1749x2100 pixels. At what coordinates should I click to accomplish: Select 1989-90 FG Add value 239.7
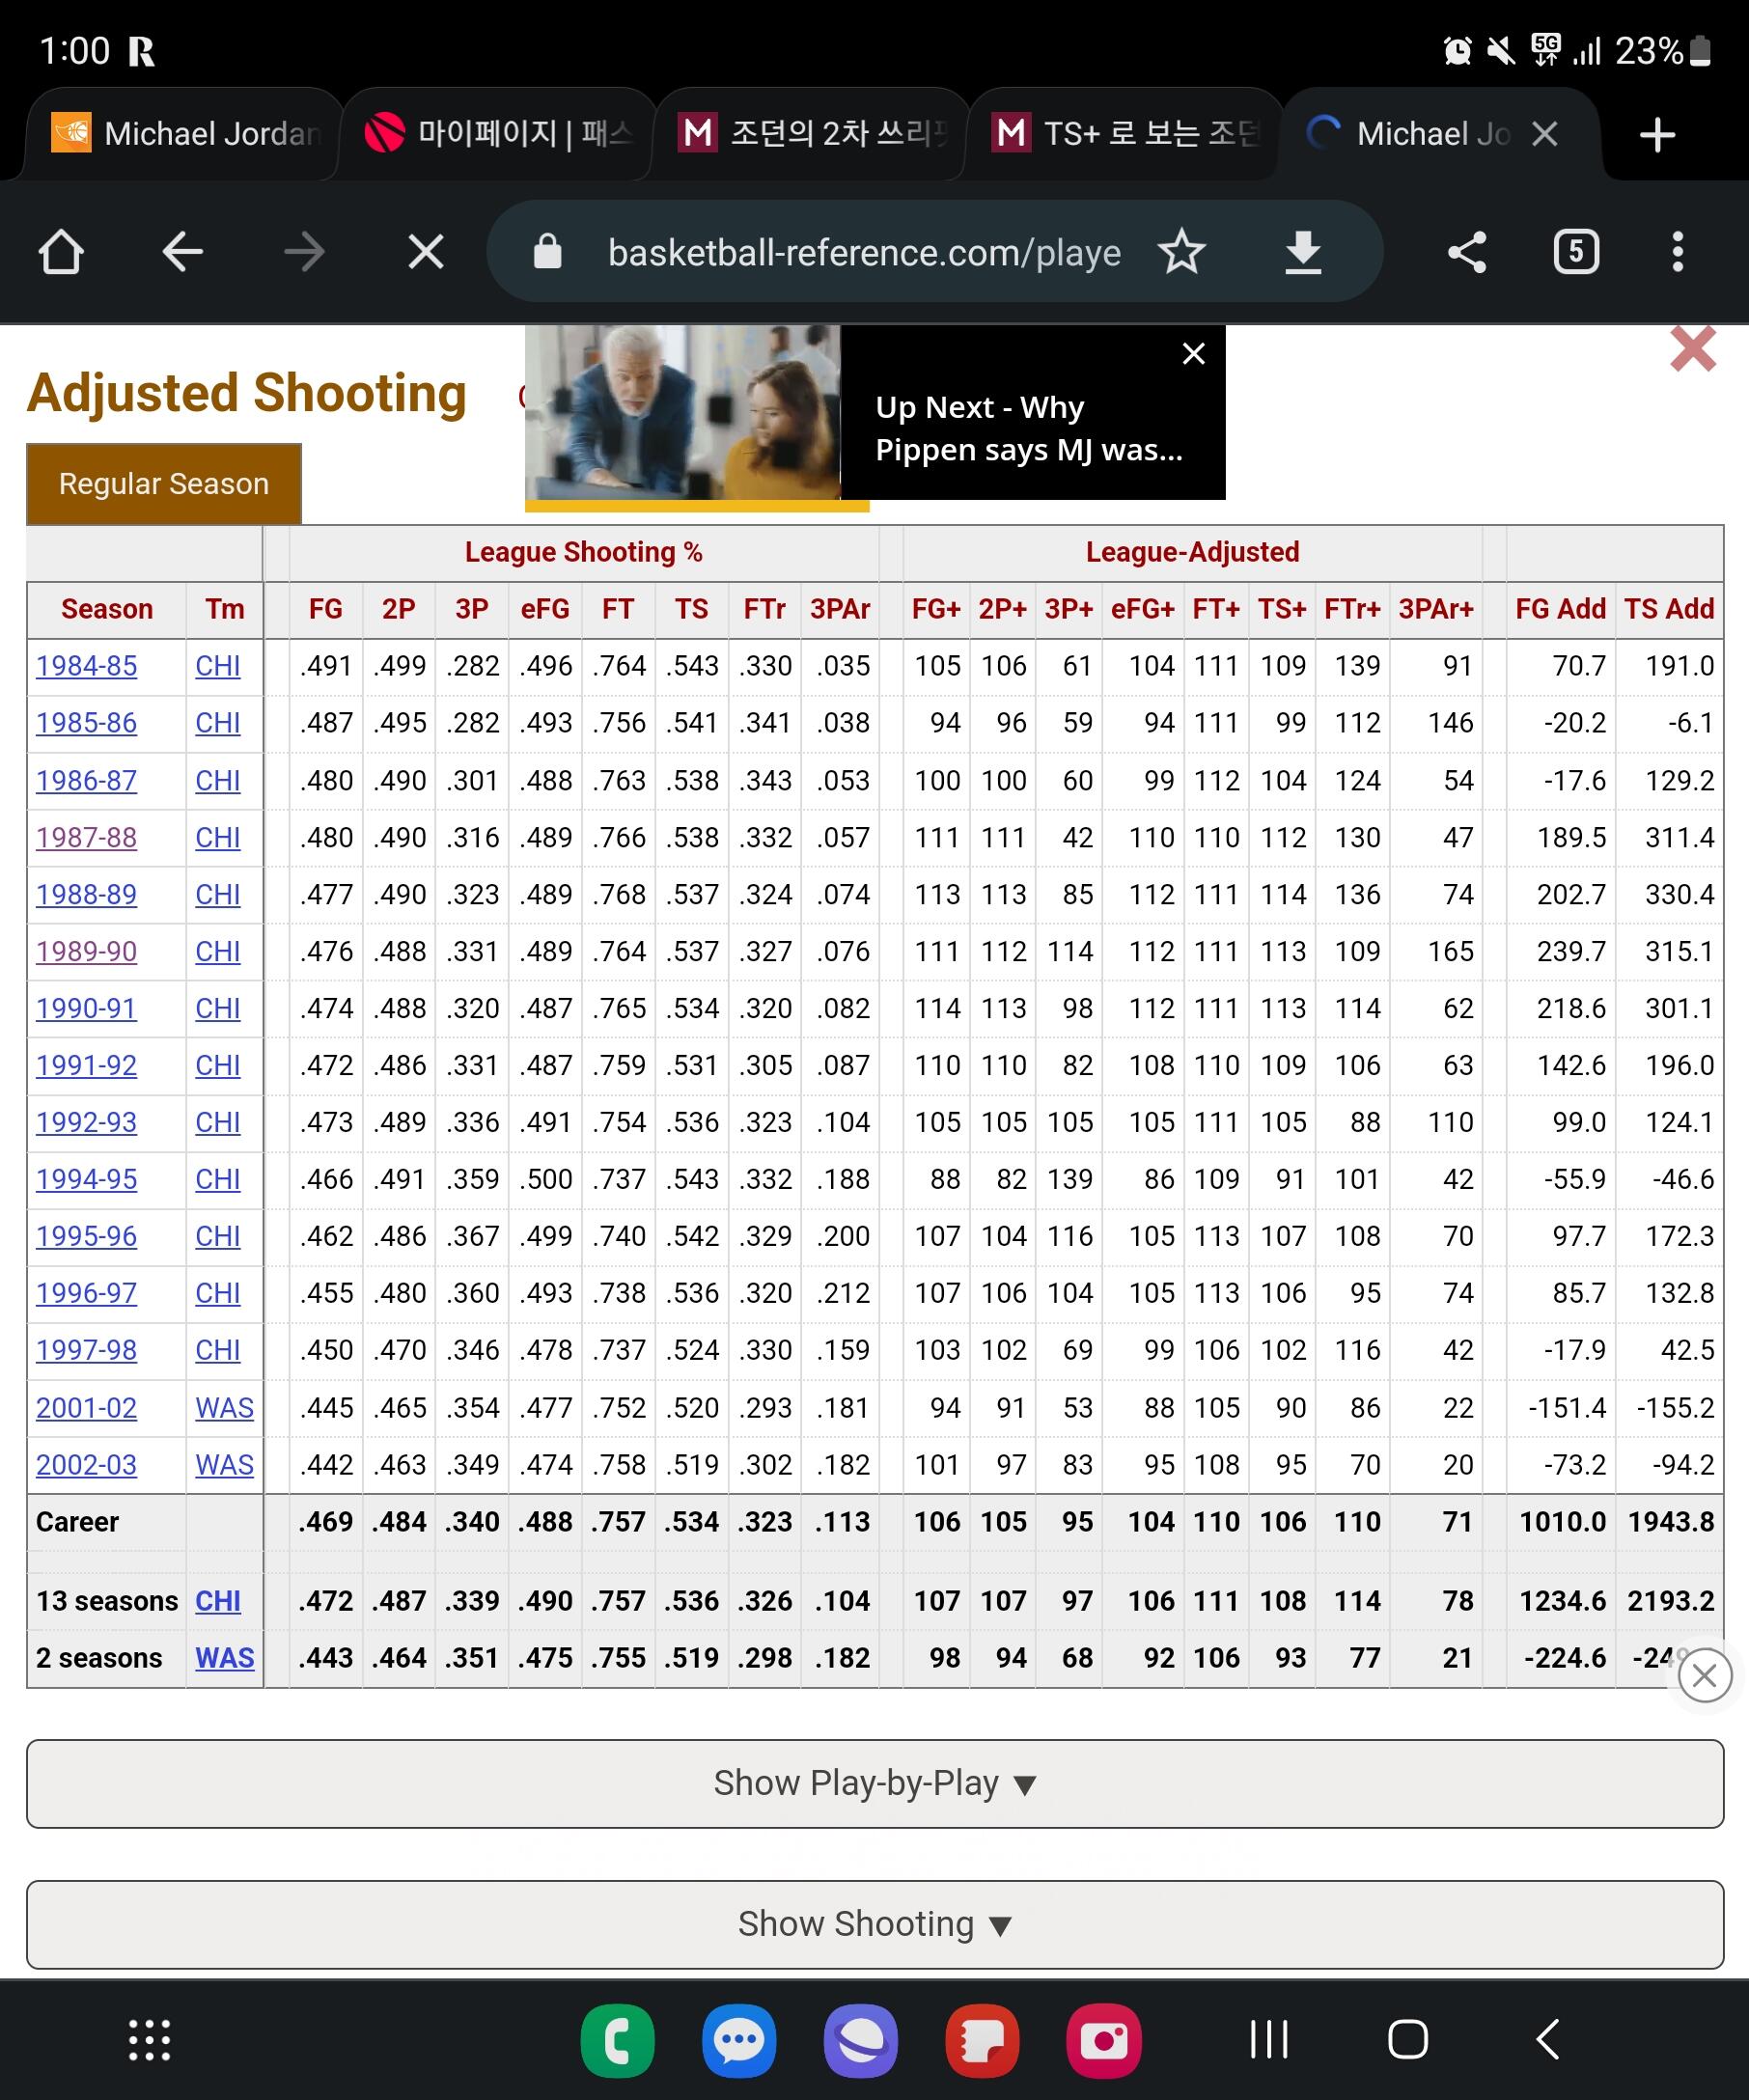1571,951
